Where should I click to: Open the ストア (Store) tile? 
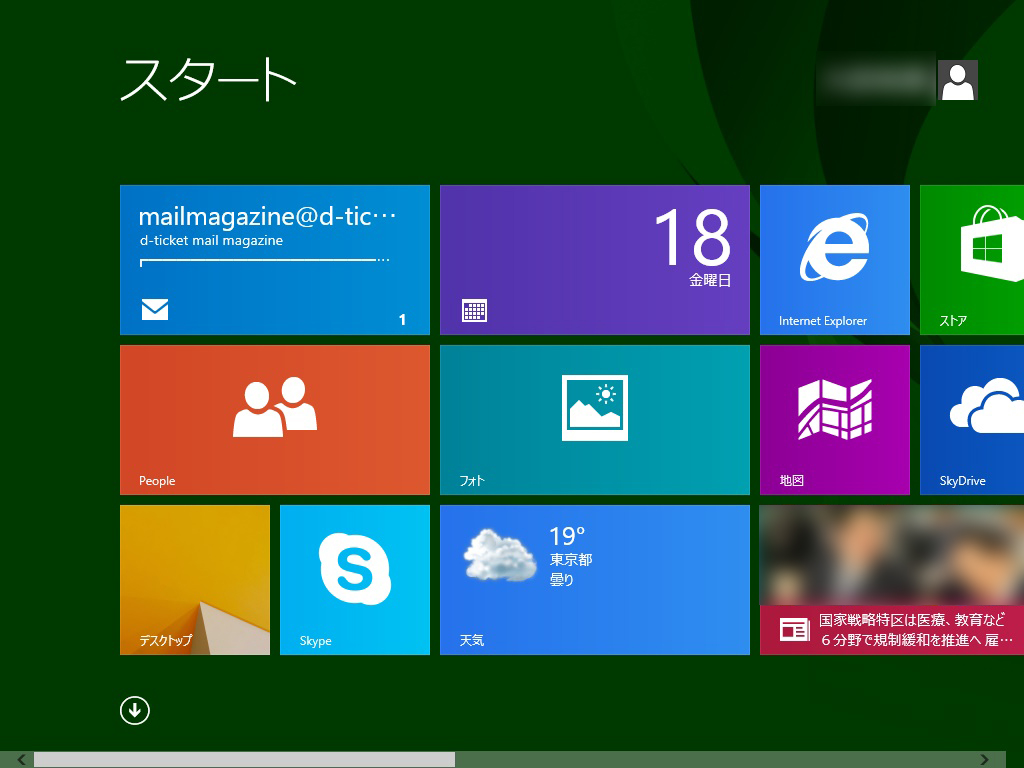pyautogui.click(x=972, y=260)
